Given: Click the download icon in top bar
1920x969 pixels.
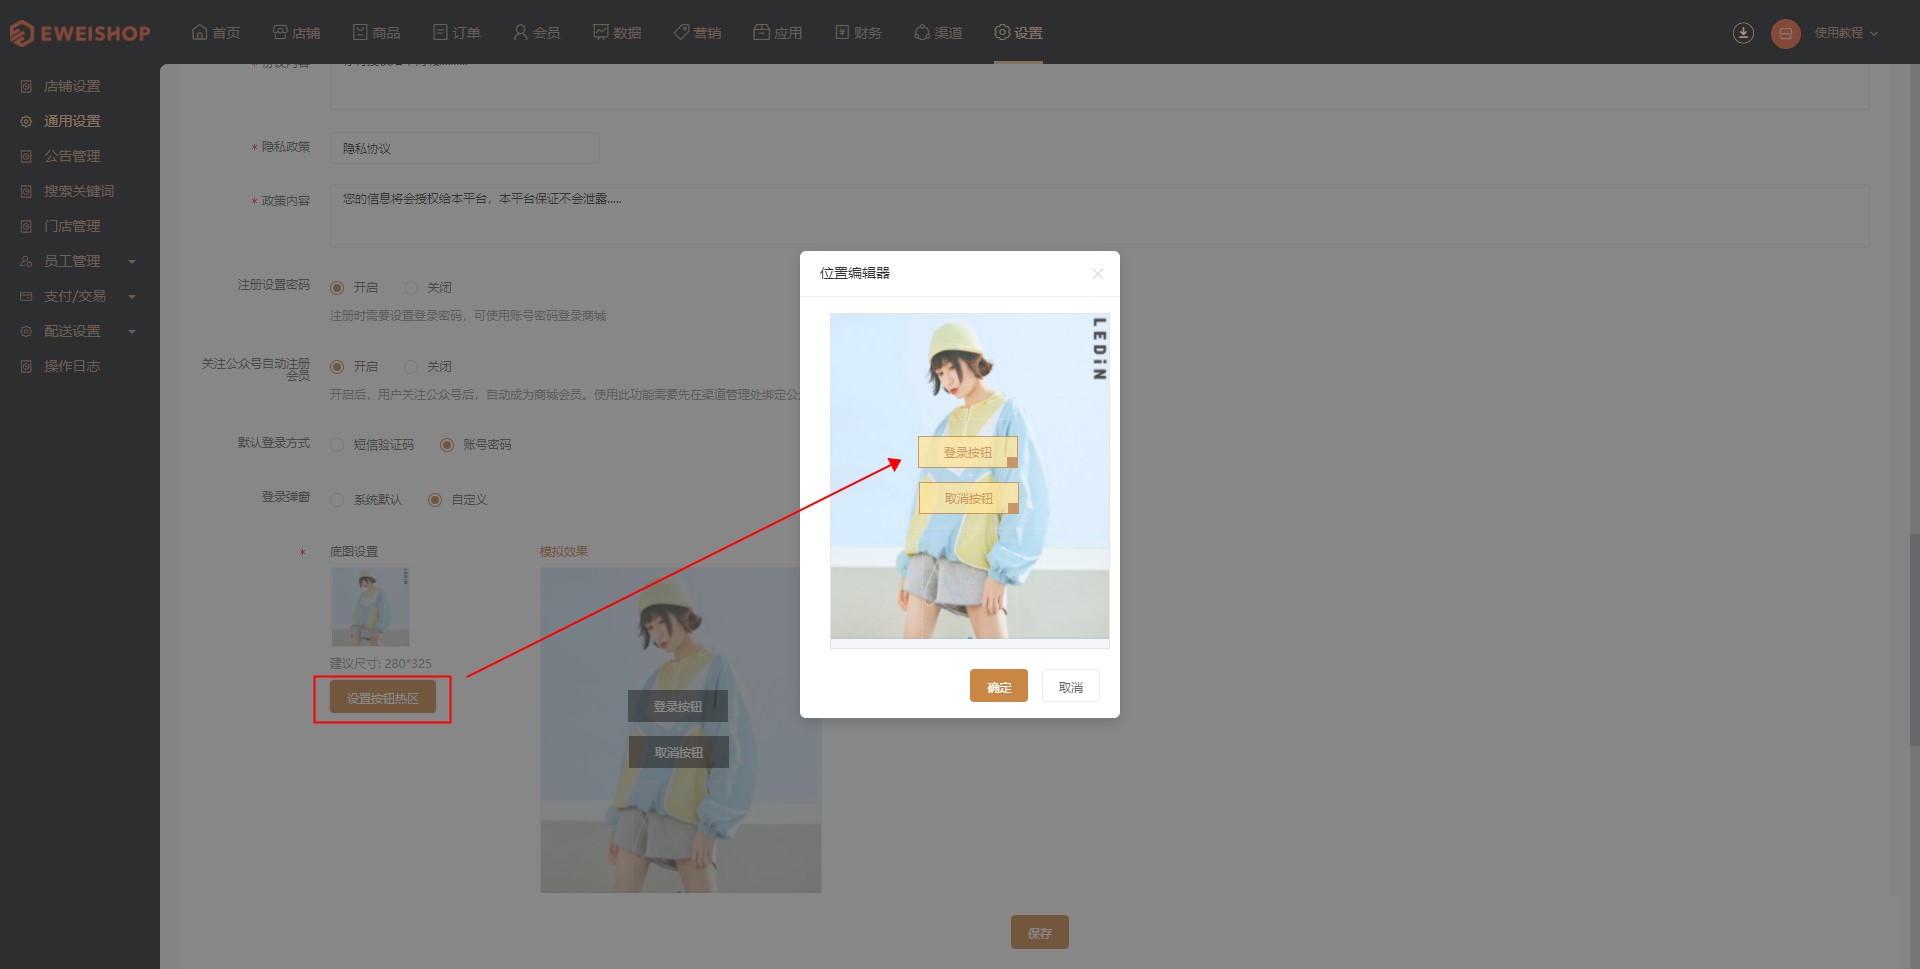Looking at the screenshot, I should [x=1743, y=33].
